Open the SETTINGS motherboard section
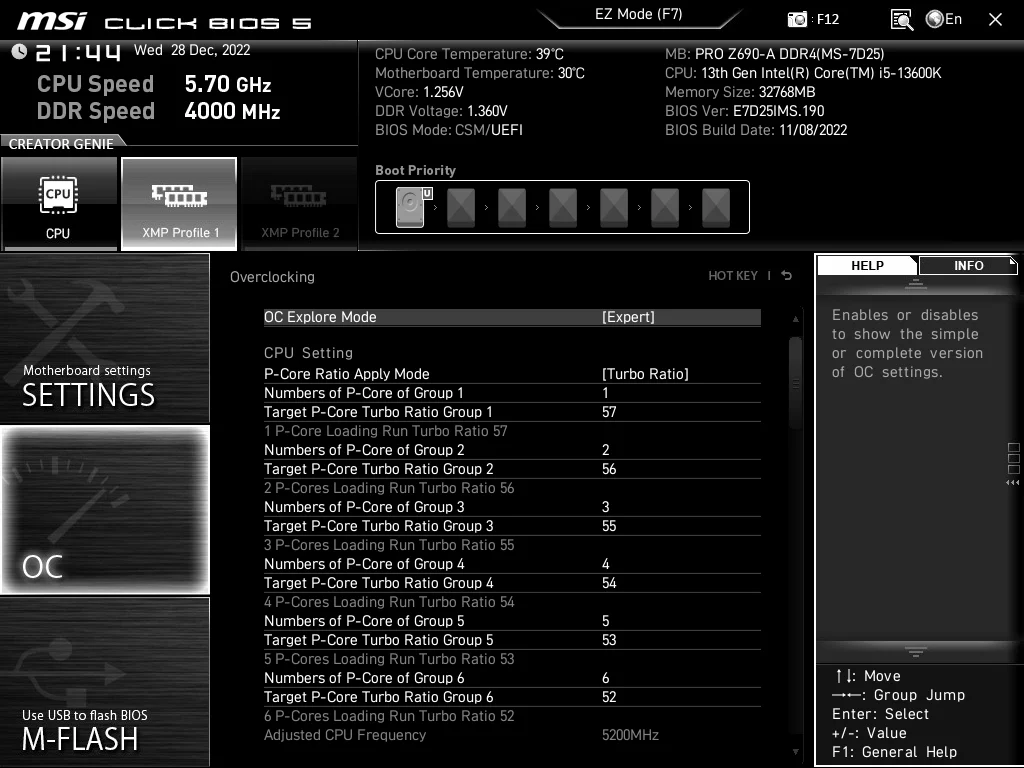 click(105, 338)
